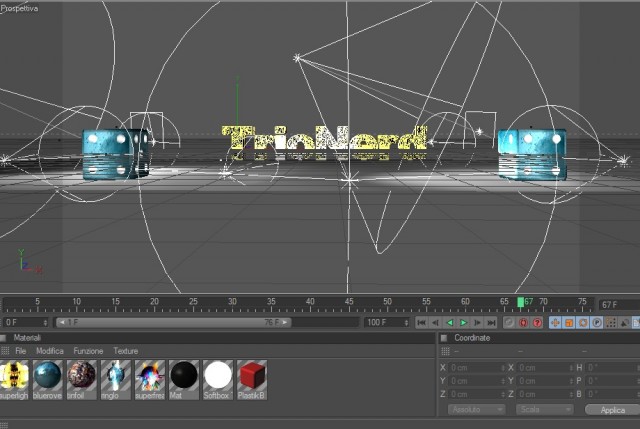Viewport: 640px width, 429px height.
Task: Select the mglo glowing material
Action: coord(116,380)
